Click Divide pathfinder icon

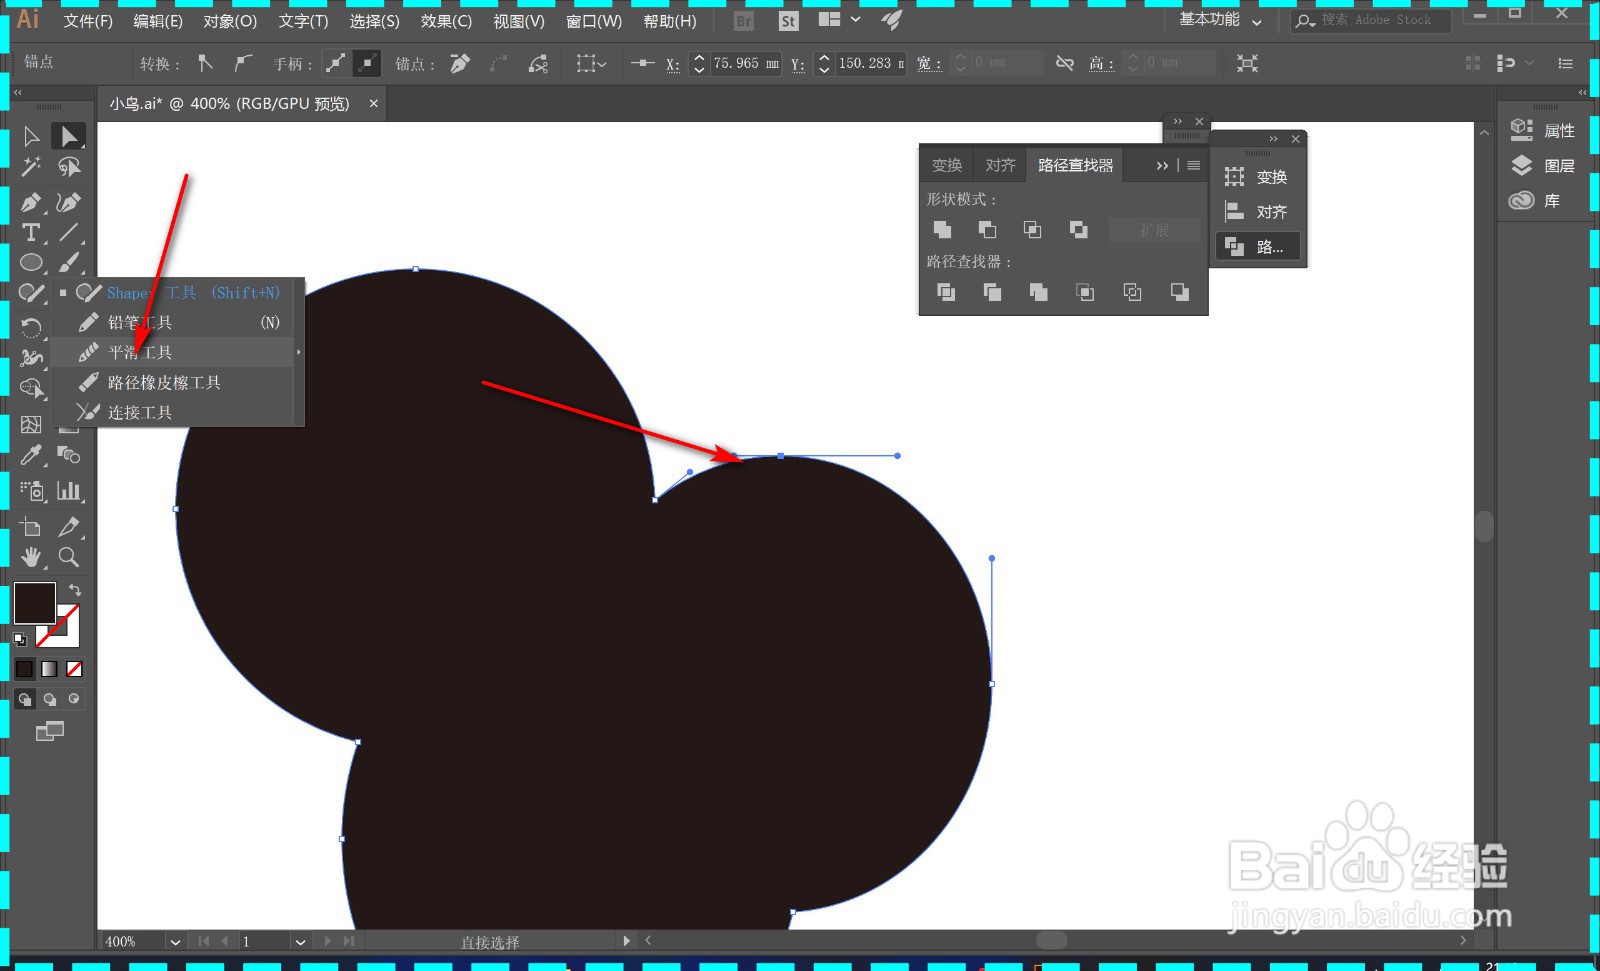coord(945,292)
